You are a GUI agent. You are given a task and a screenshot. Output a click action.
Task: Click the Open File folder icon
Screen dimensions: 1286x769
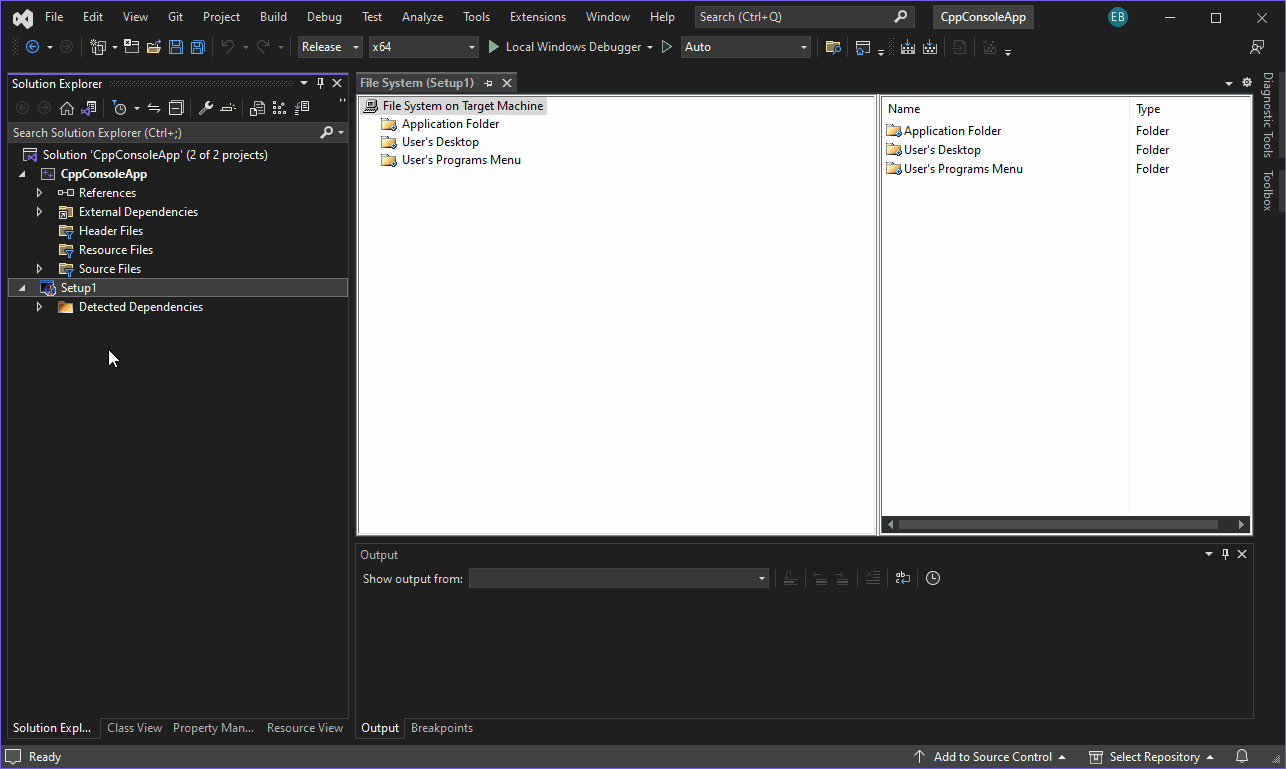(x=153, y=47)
